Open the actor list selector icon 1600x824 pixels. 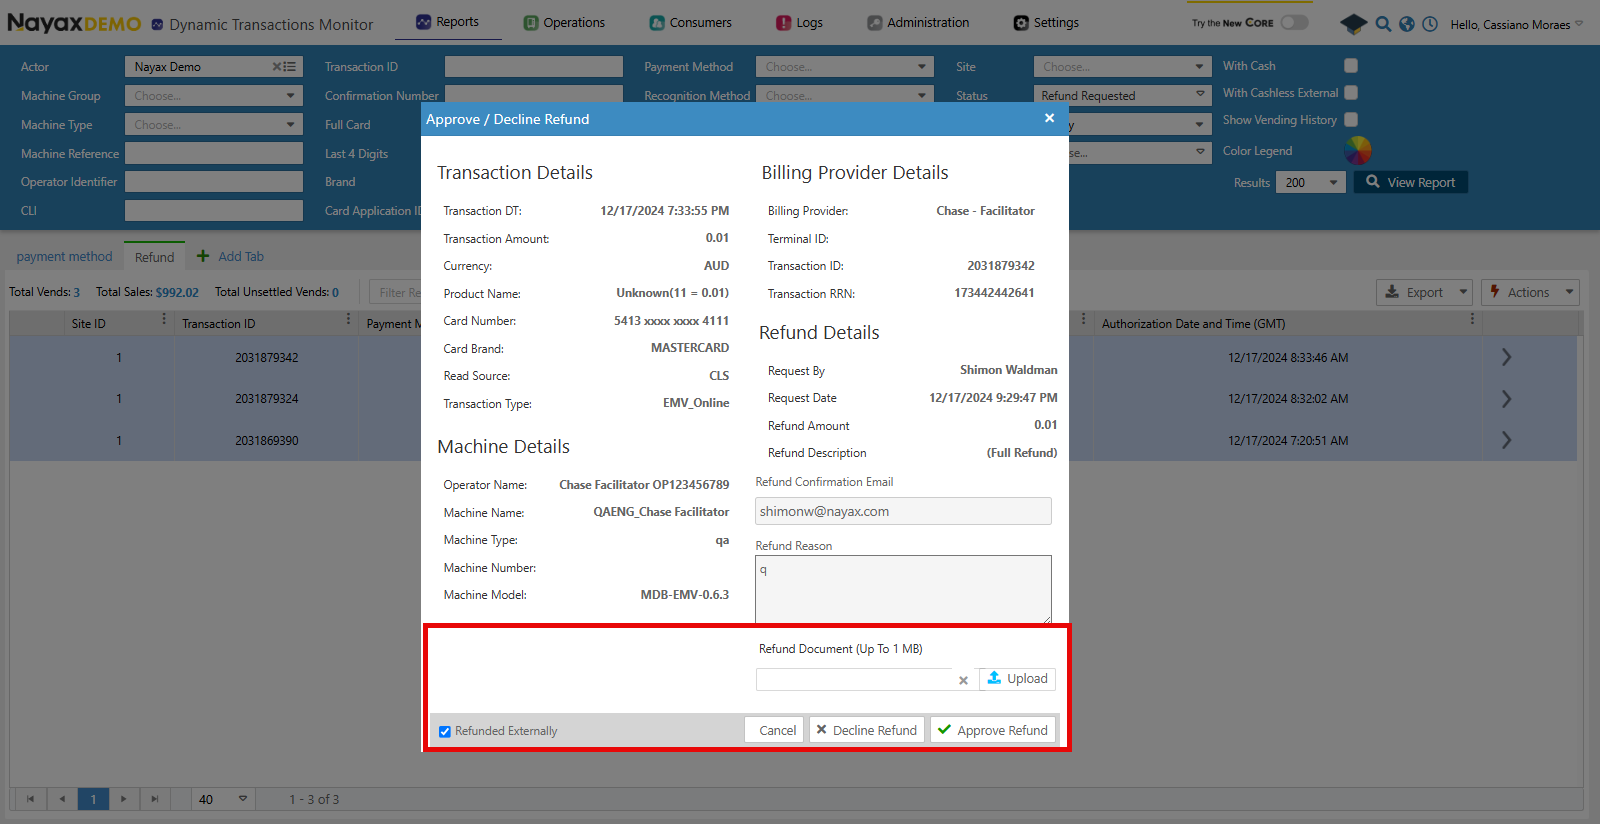pos(290,67)
